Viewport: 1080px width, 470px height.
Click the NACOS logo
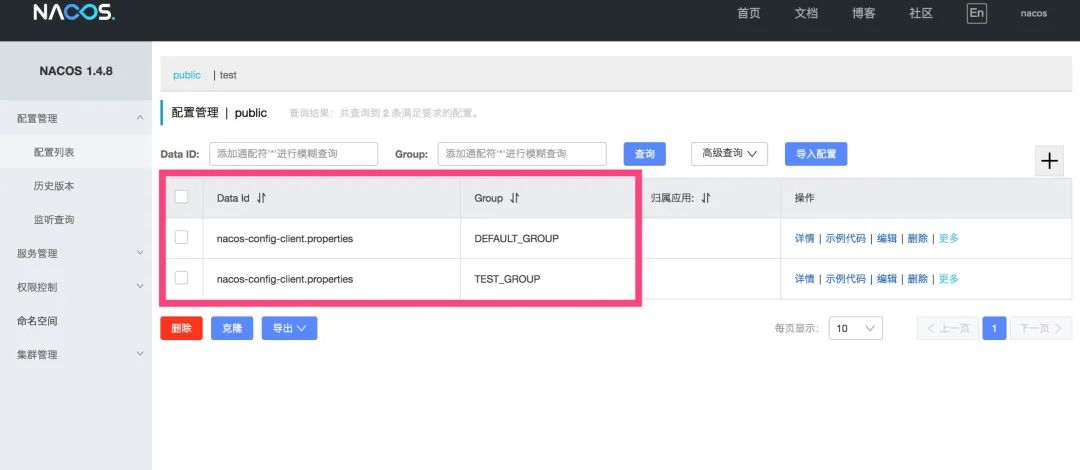click(74, 12)
